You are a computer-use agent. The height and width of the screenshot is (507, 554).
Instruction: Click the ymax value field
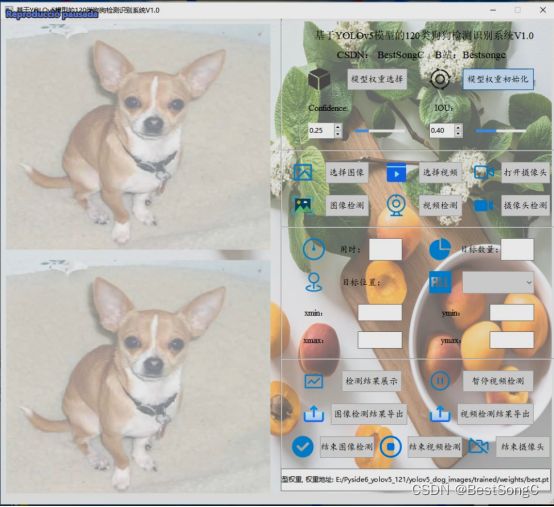(512, 340)
